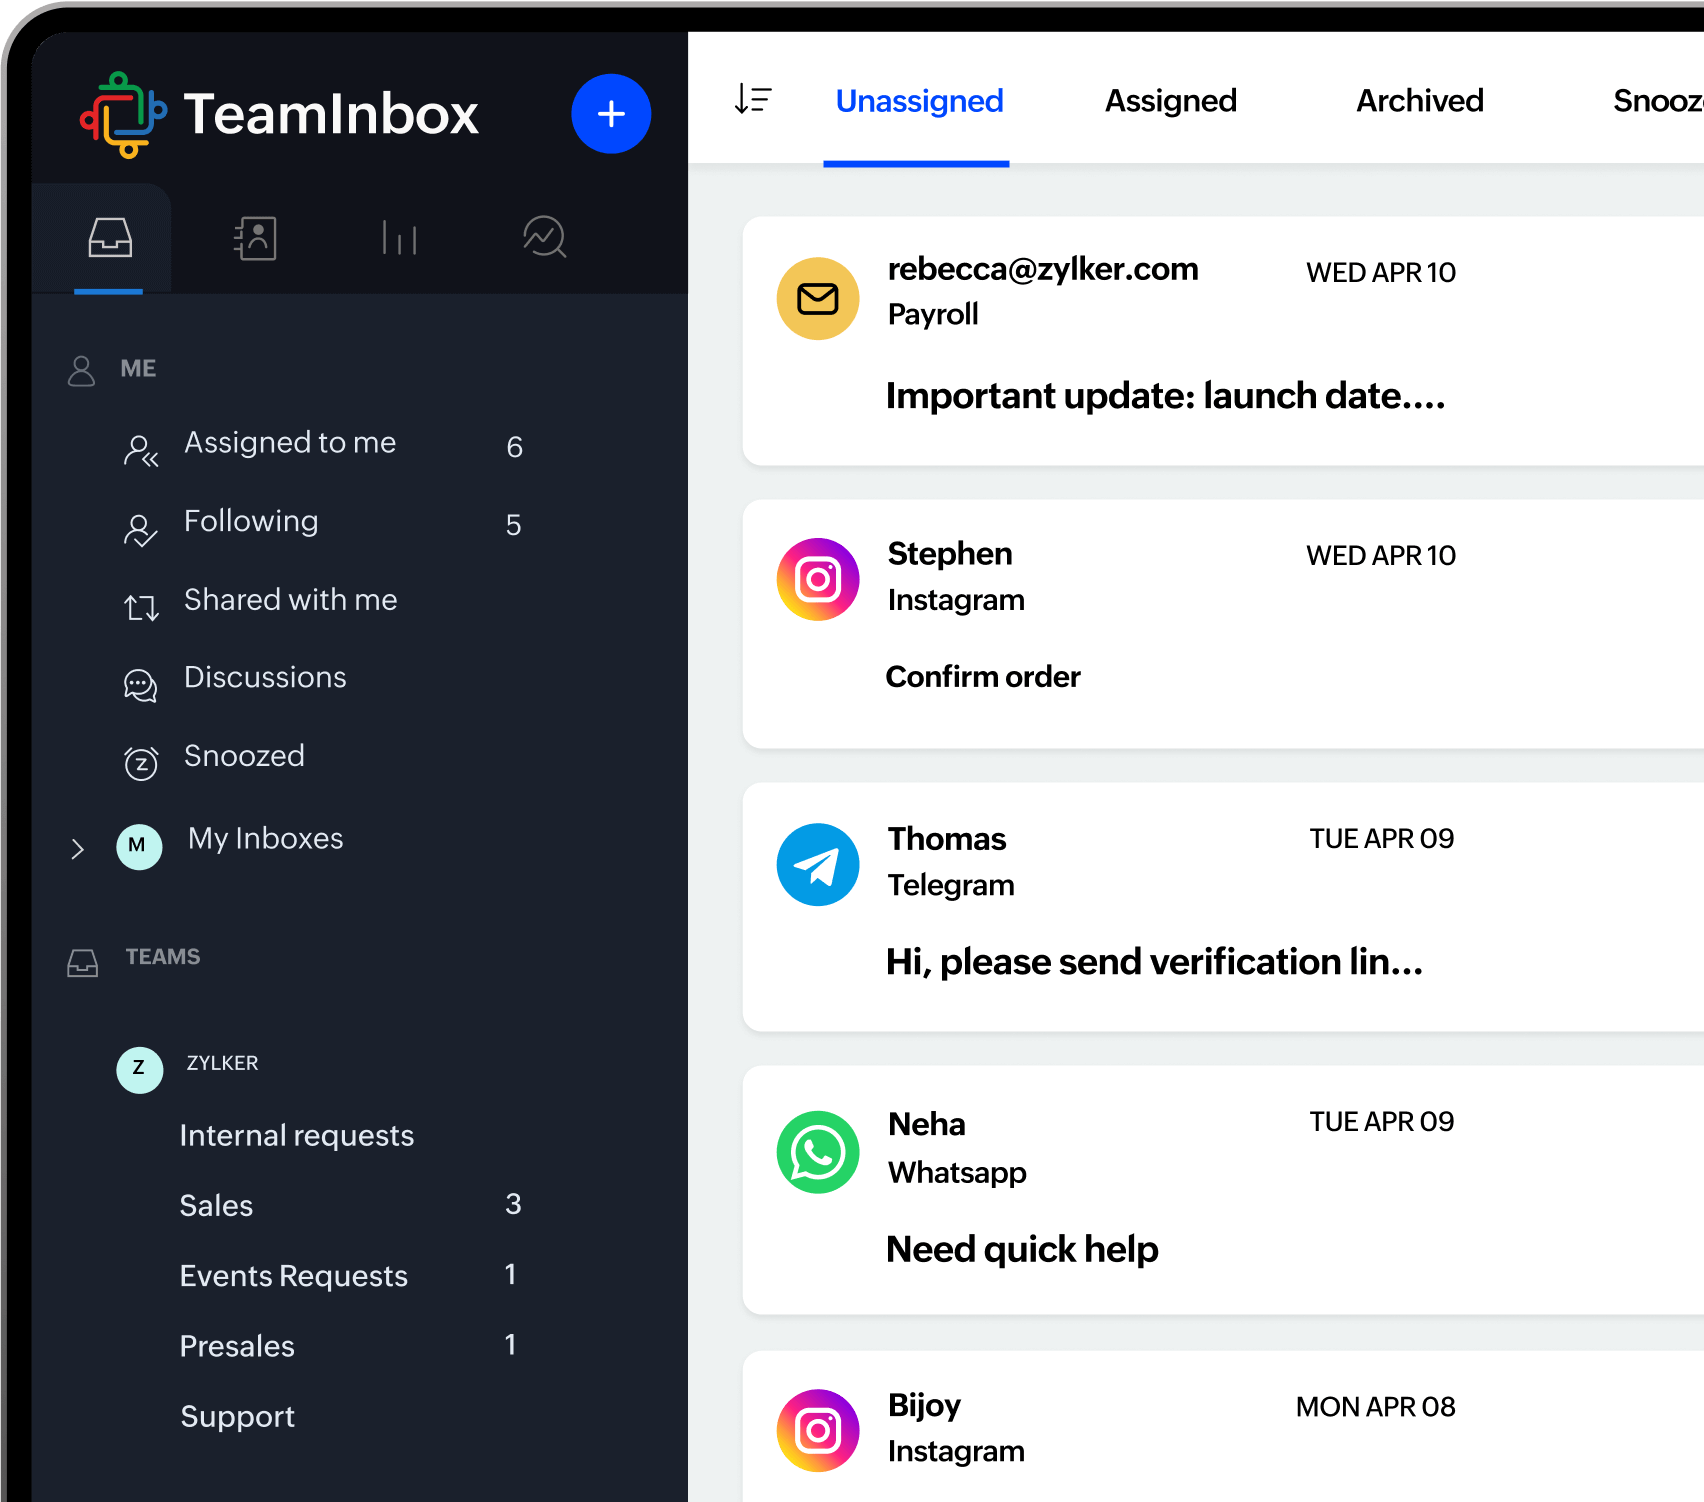Open the Support inbox
Image resolution: width=1704 pixels, height=1502 pixels.
click(238, 1417)
